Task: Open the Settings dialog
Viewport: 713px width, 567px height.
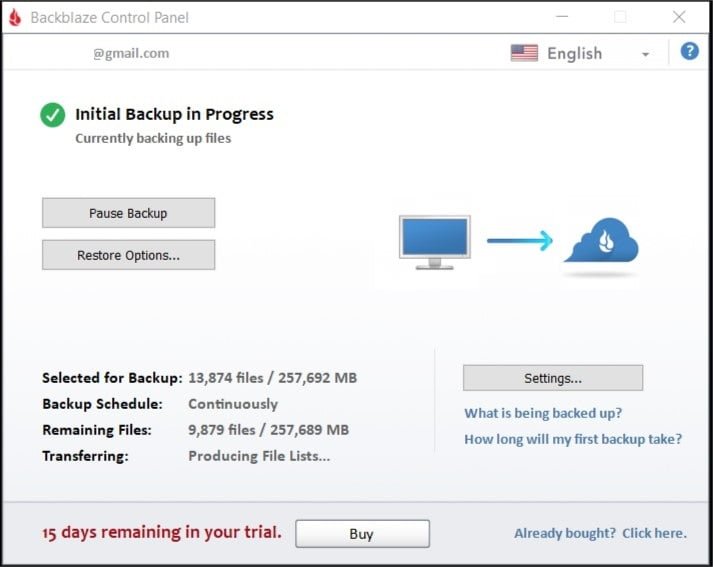Action: pyautogui.click(x=553, y=378)
